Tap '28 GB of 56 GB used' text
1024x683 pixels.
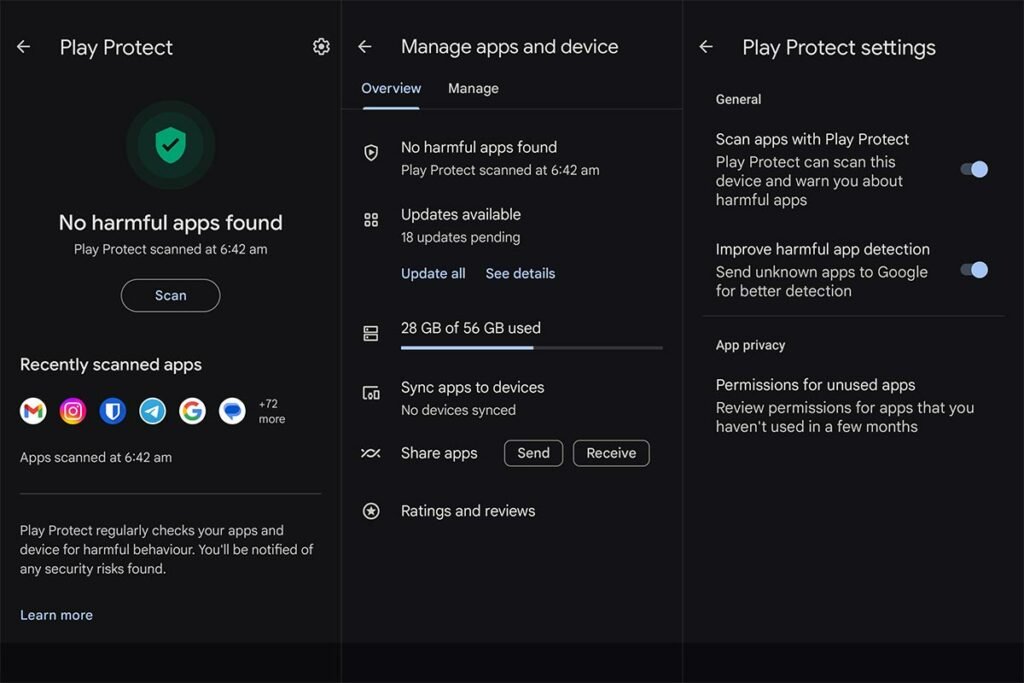[471, 328]
